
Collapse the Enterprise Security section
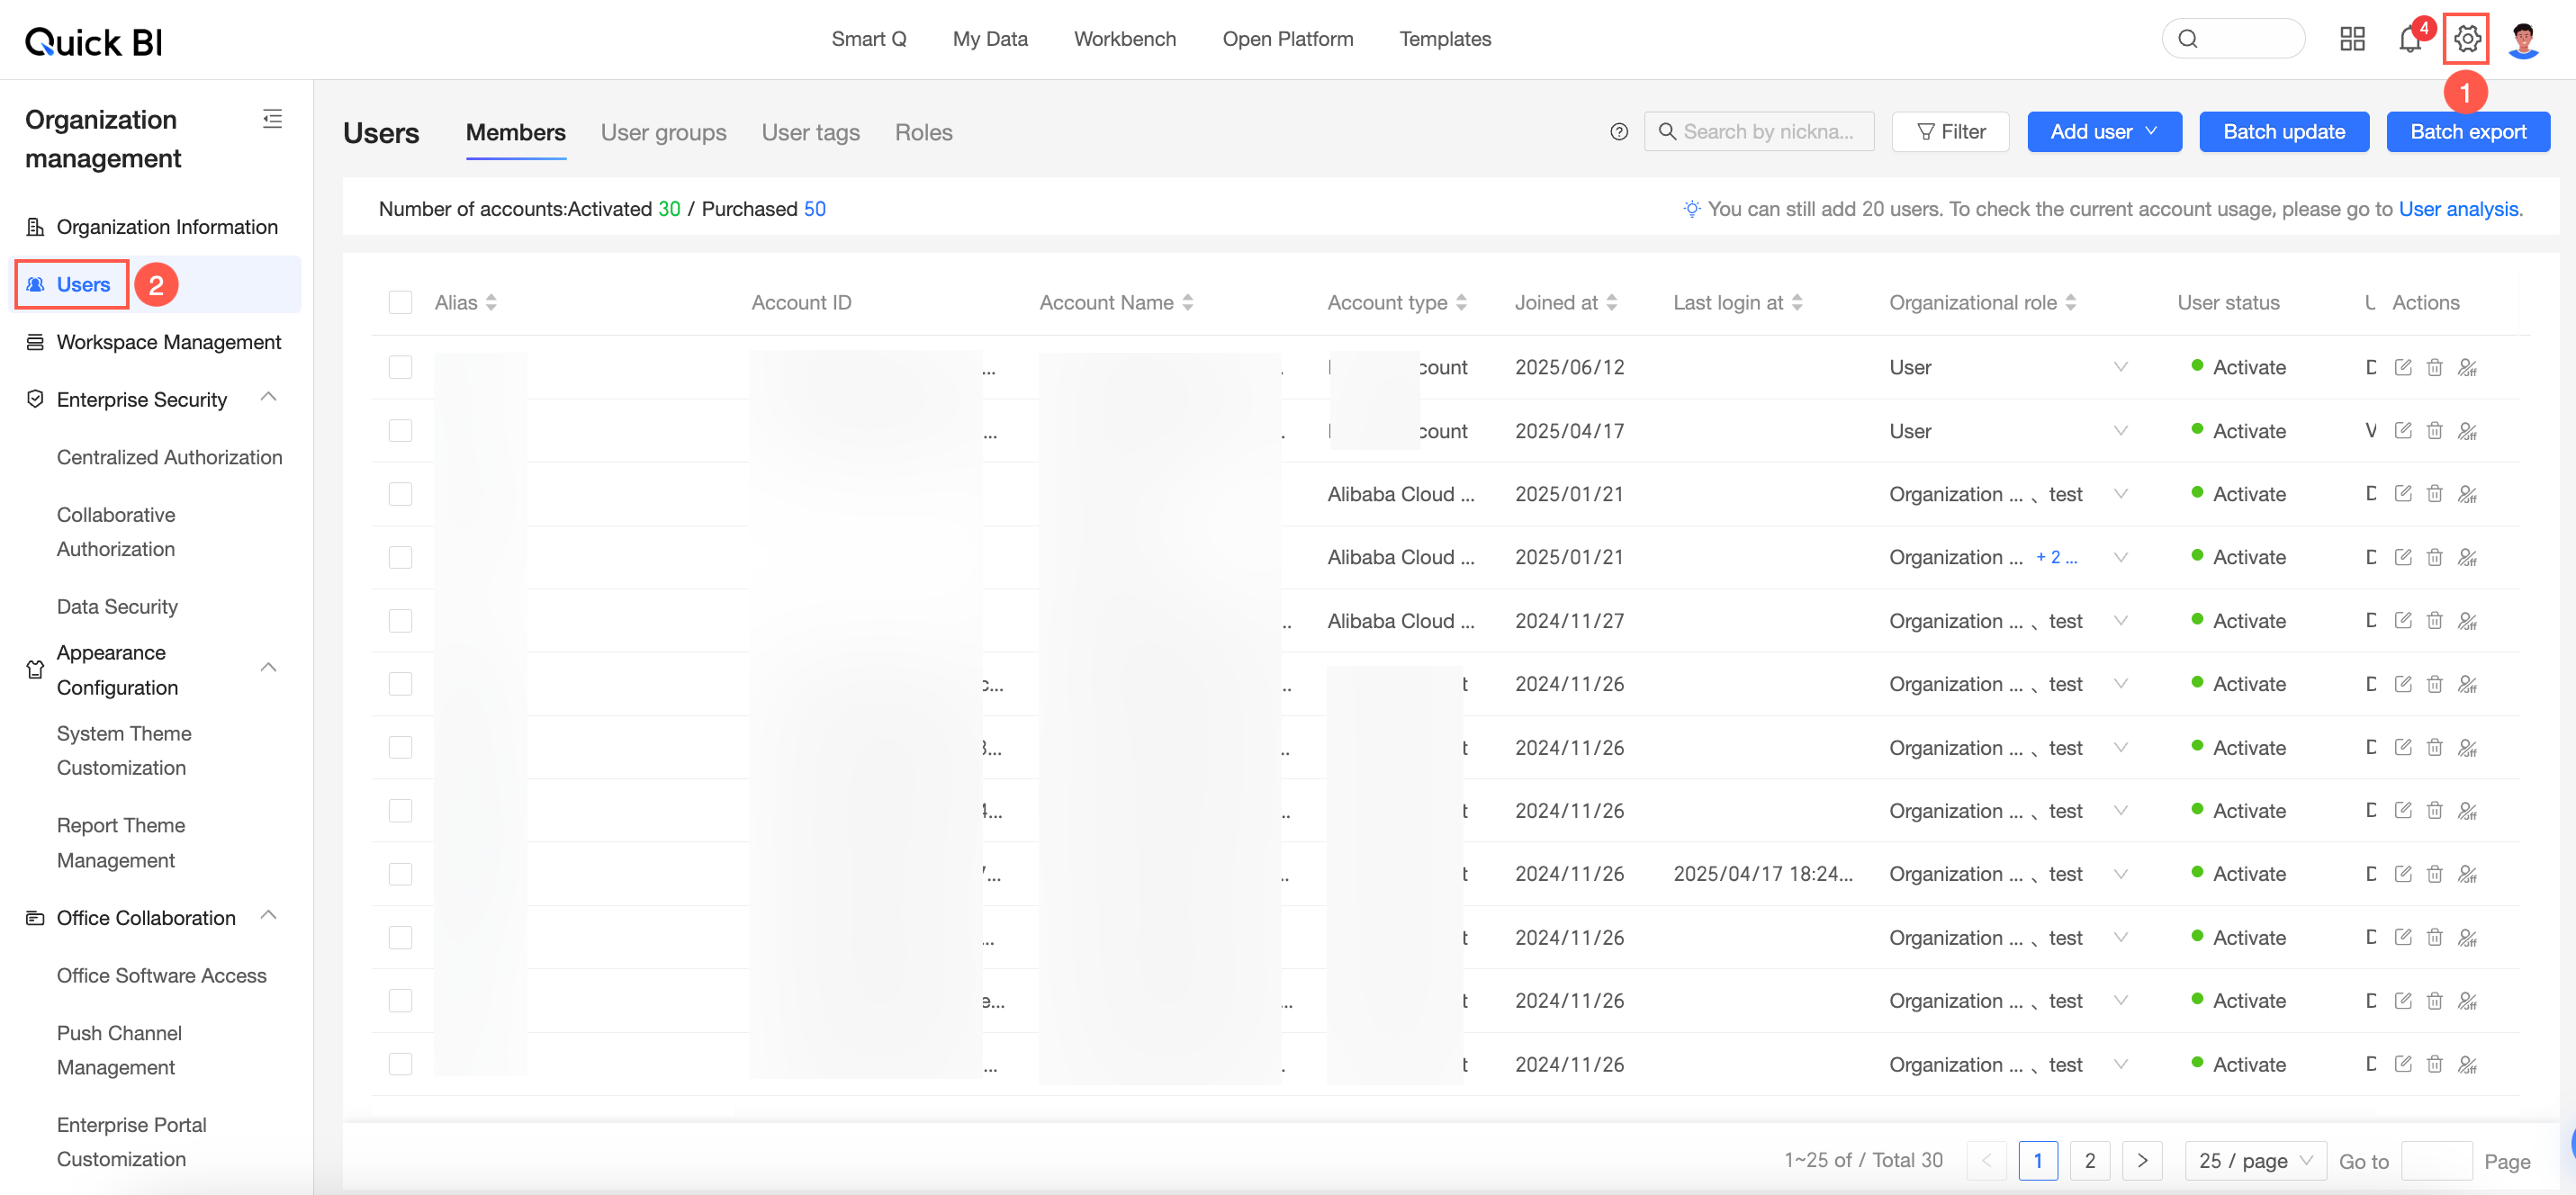pos(268,398)
